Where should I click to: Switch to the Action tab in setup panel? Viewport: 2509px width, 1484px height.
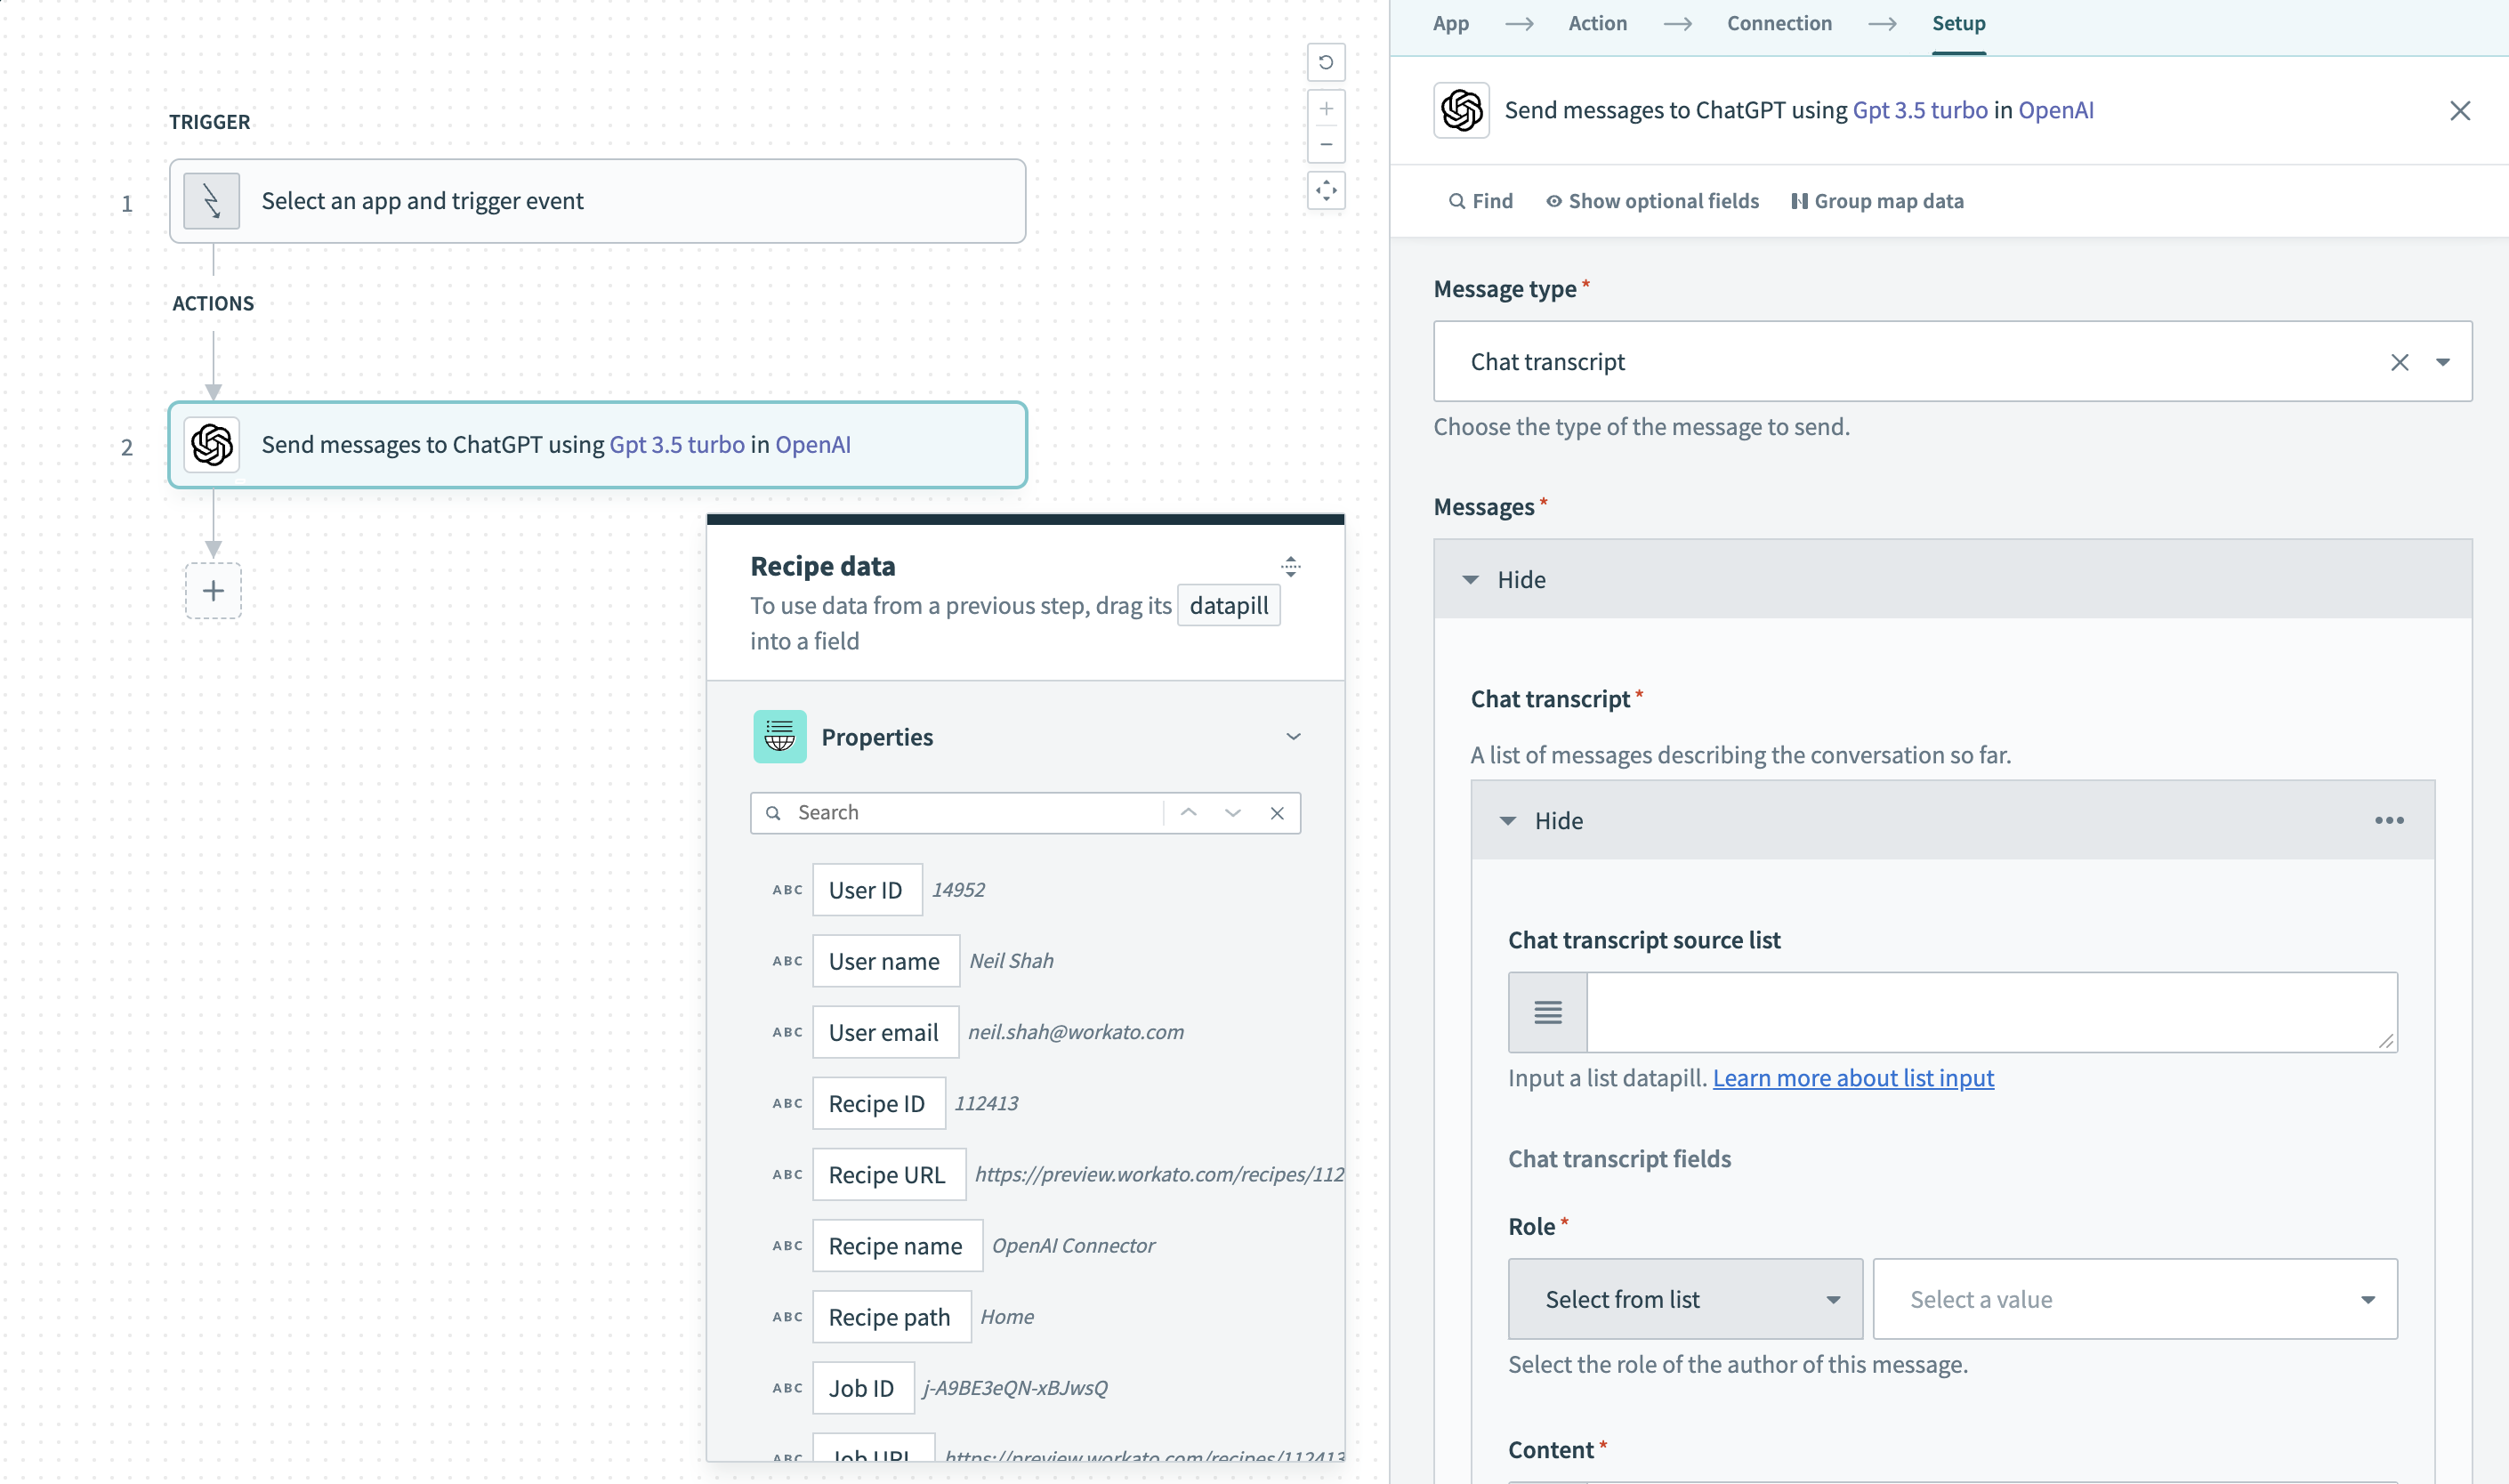(1597, 23)
